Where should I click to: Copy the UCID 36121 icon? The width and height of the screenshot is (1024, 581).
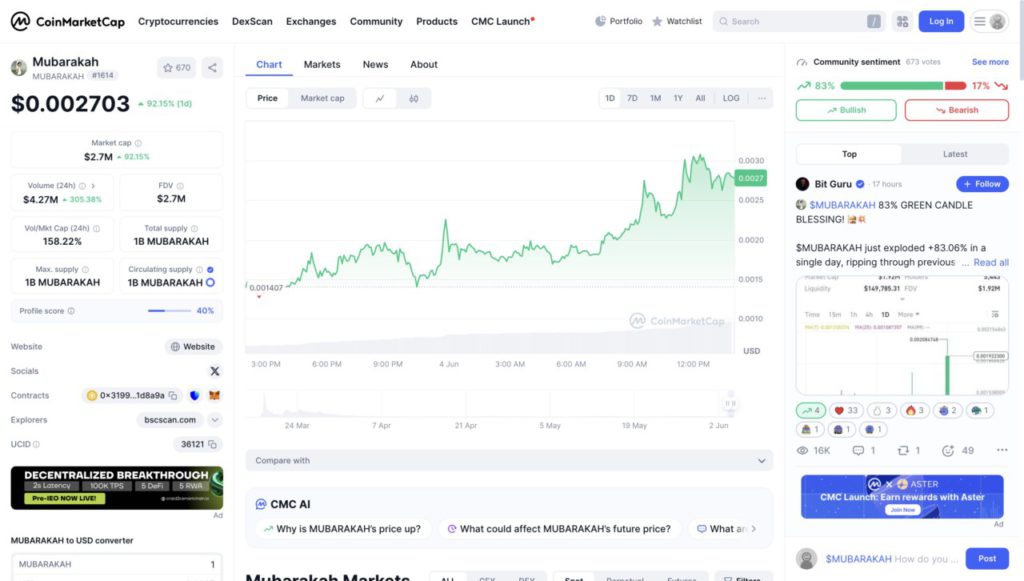click(212, 444)
